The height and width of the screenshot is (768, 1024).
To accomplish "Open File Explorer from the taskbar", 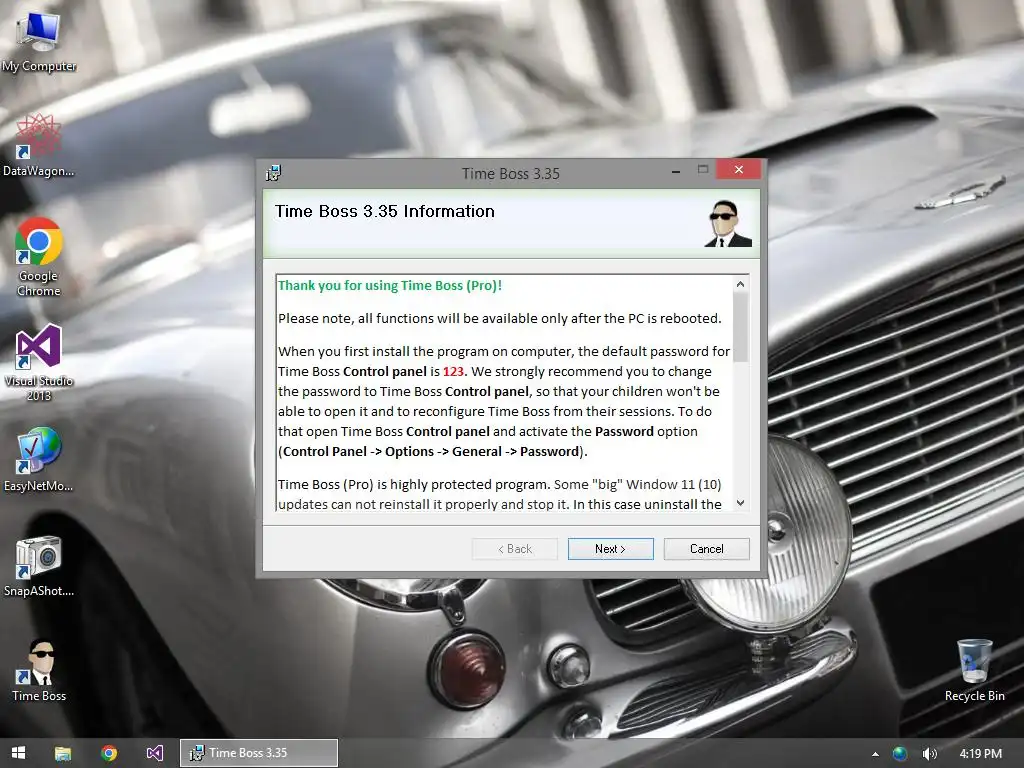I will point(63,753).
